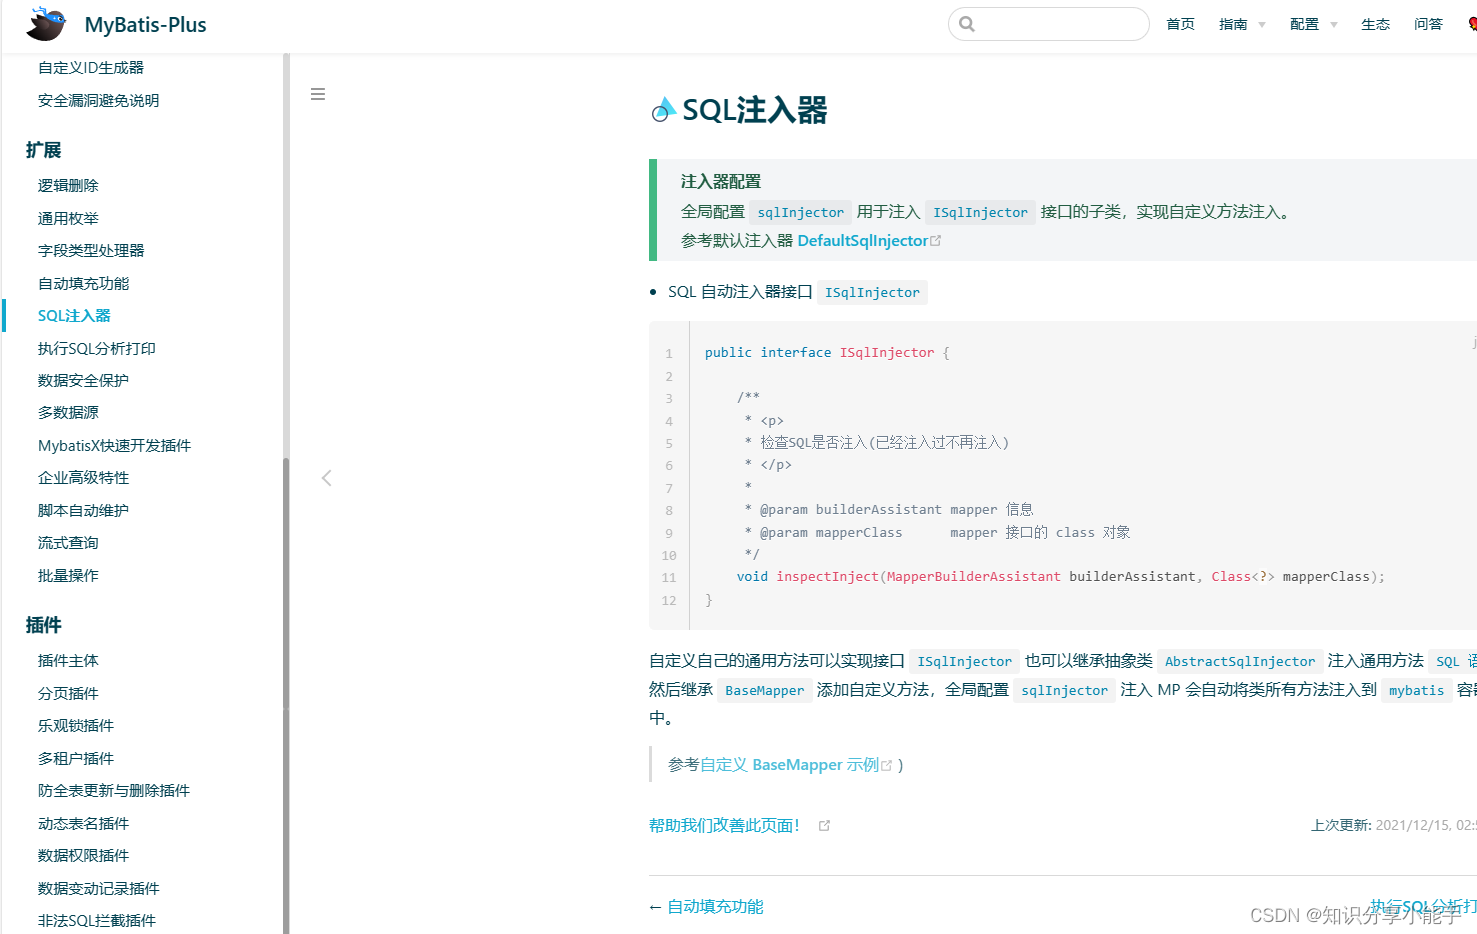
Task: Click the icon before SQL注入器 heading
Action: click(663, 110)
